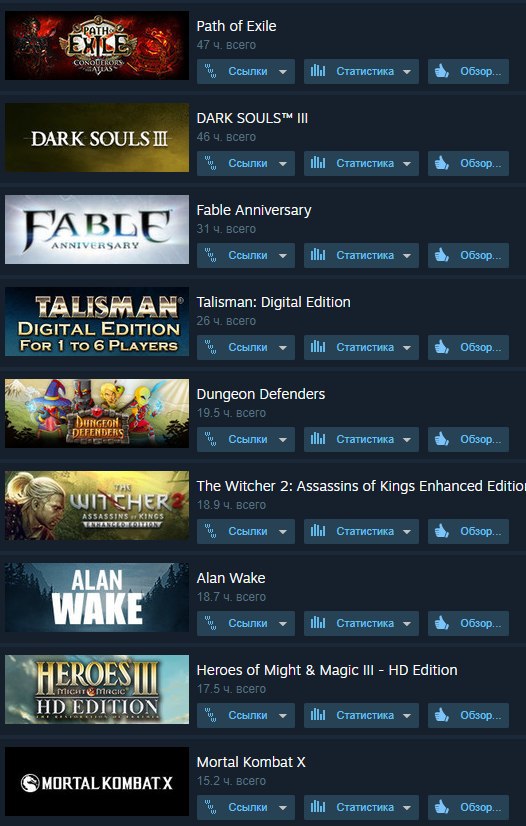Expand the Ссылки dropdown arrow for Mortal Kombat X

283,808
